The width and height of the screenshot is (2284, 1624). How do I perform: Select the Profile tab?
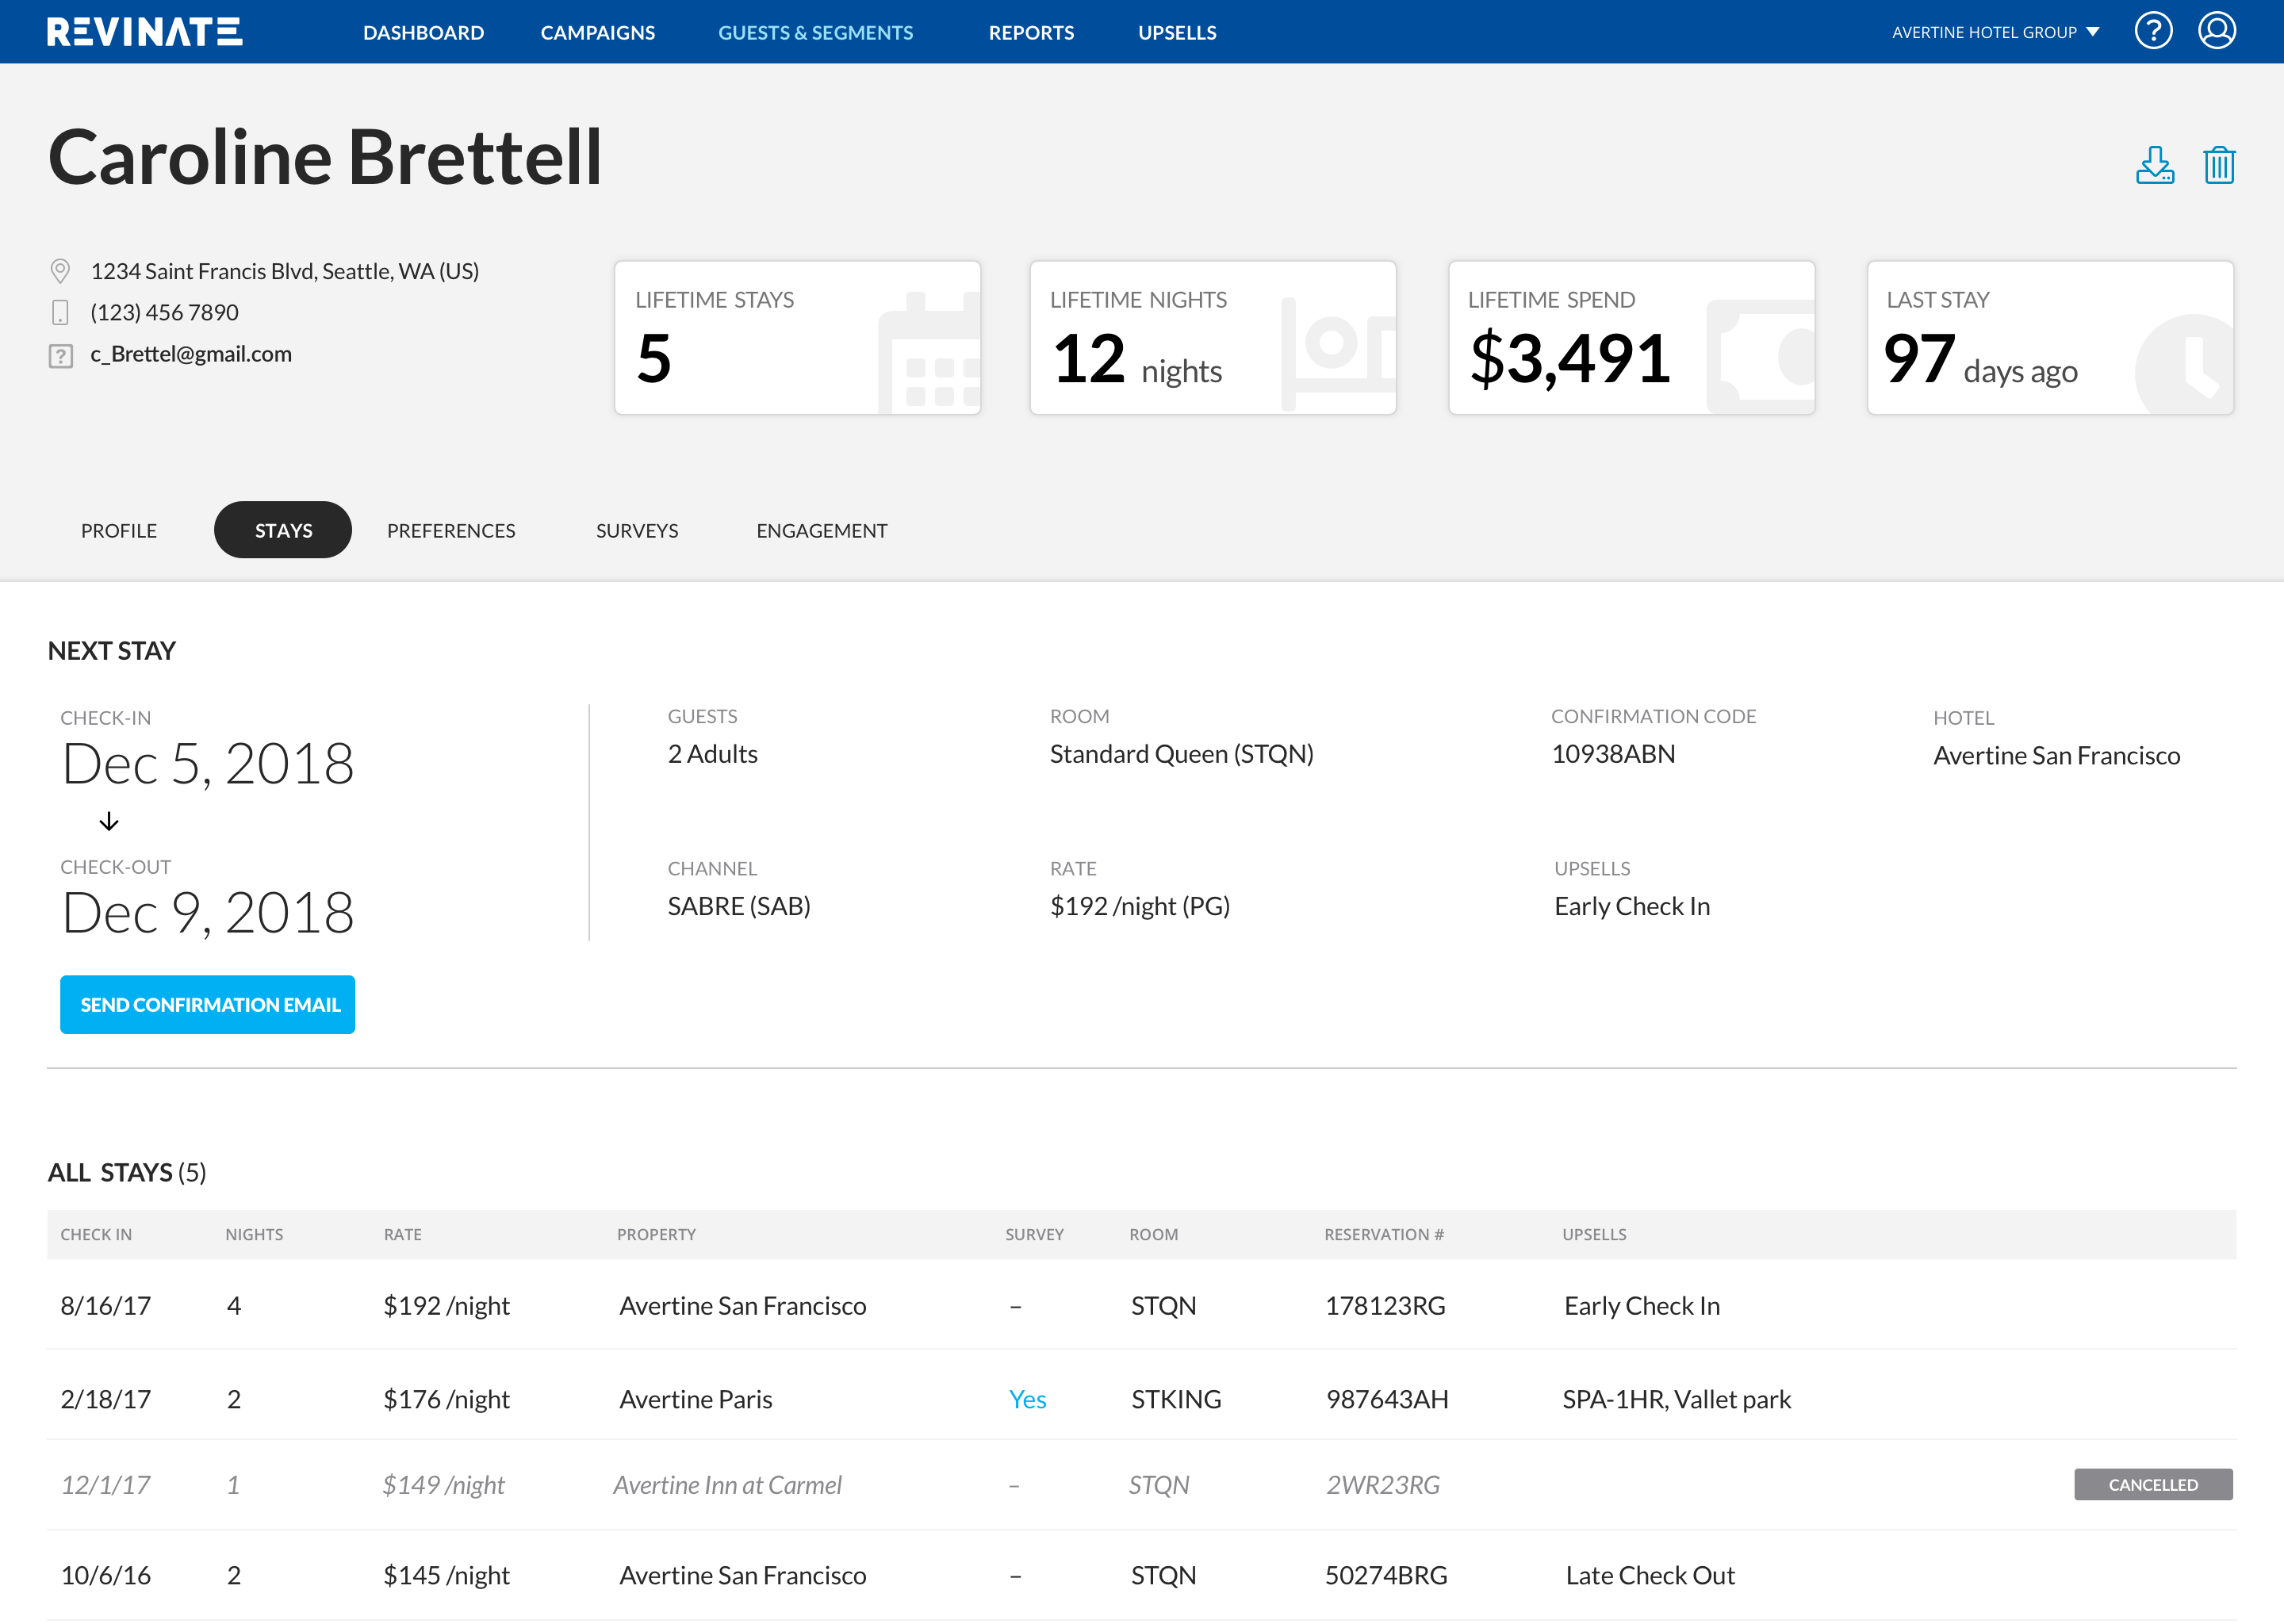[x=119, y=531]
